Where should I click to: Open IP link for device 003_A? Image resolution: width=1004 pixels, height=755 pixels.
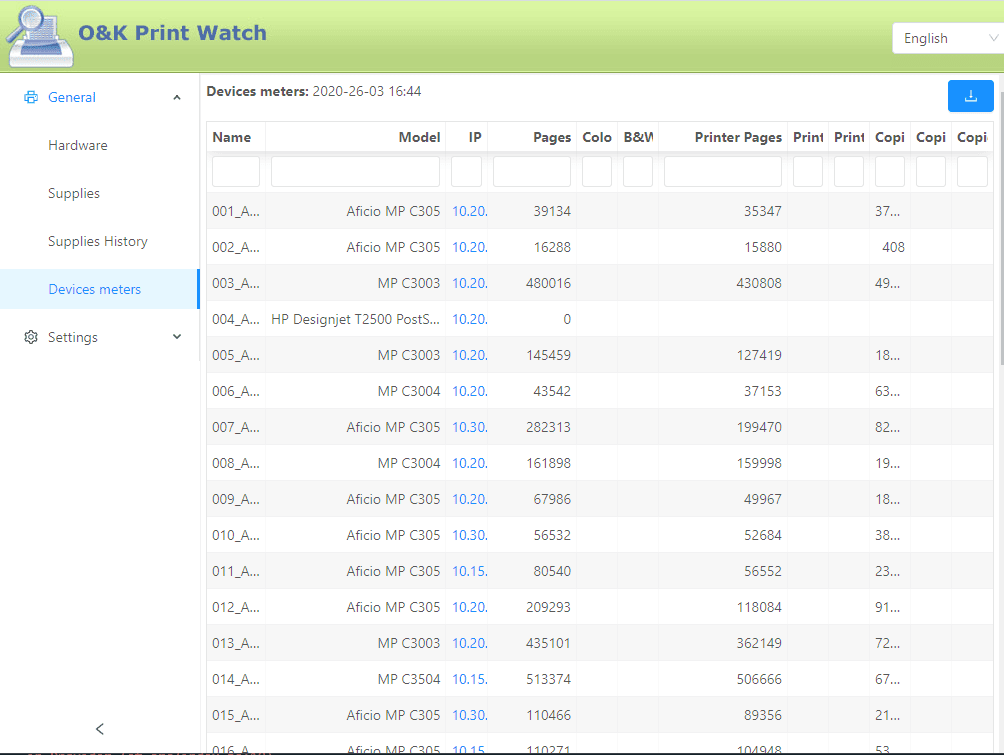coord(469,283)
